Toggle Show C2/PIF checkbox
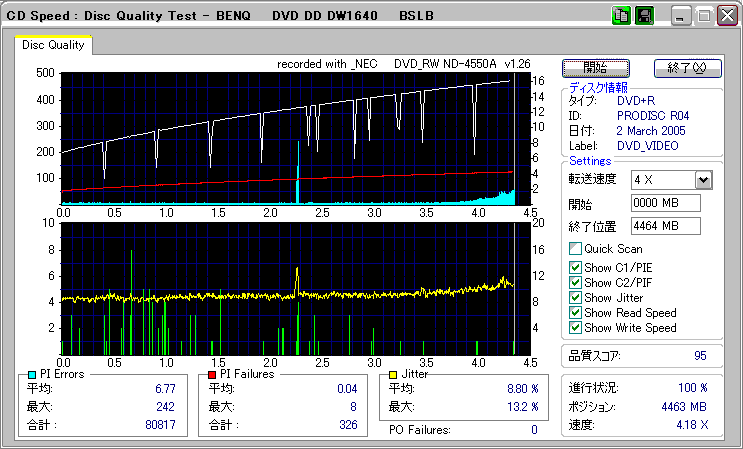This screenshot has width=743, height=449. pyautogui.click(x=575, y=282)
